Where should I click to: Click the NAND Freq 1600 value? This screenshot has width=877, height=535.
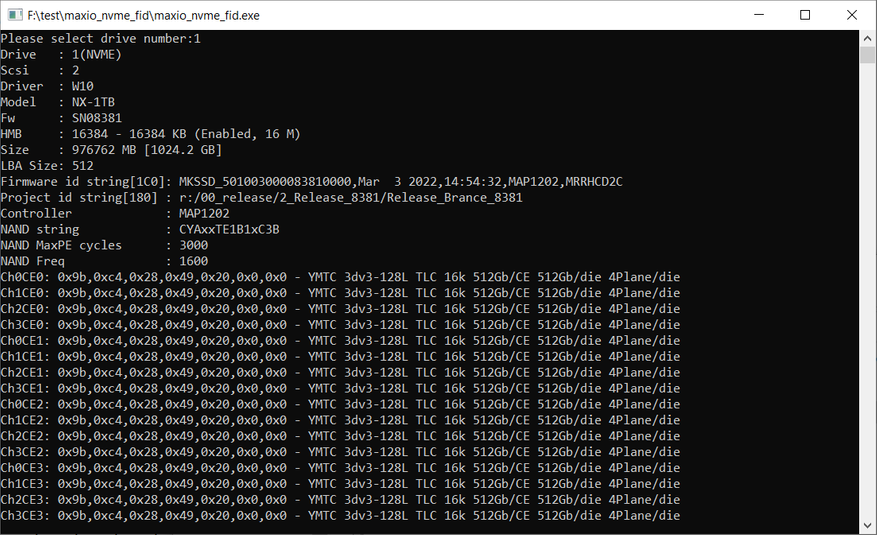point(194,261)
